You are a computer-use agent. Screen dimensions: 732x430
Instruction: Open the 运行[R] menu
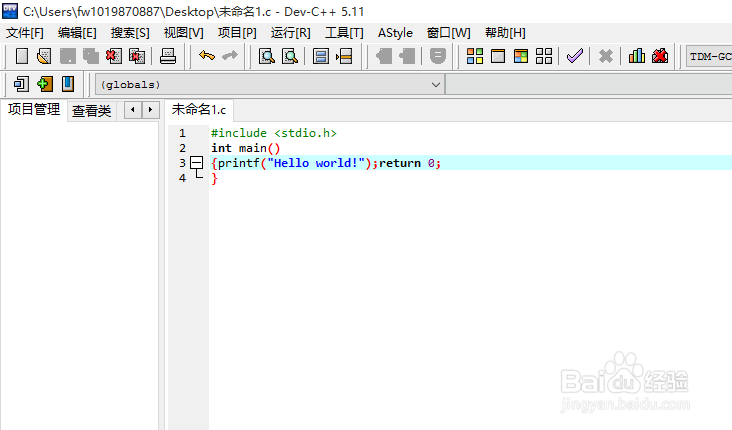click(x=290, y=33)
